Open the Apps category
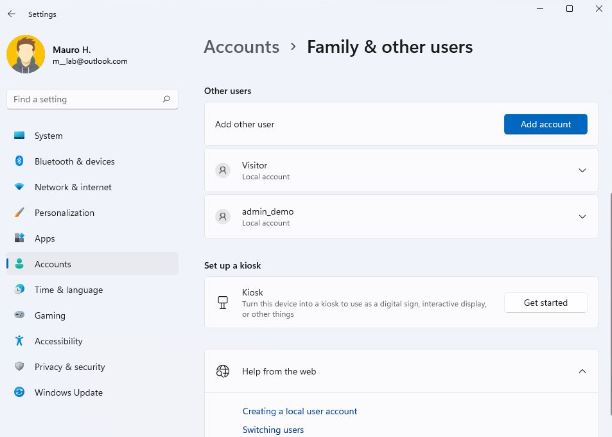 93,239
